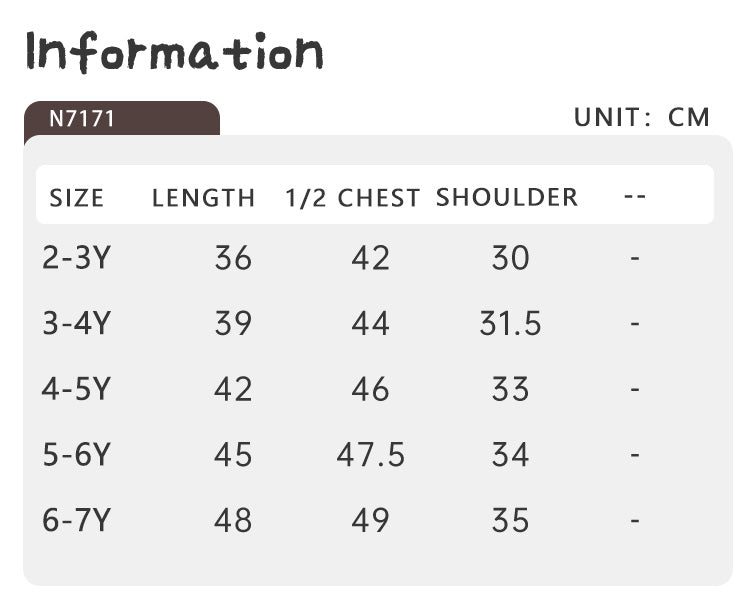Click the shoulder value 31.5
Viewport: 750px width, 611px height.
510,324
